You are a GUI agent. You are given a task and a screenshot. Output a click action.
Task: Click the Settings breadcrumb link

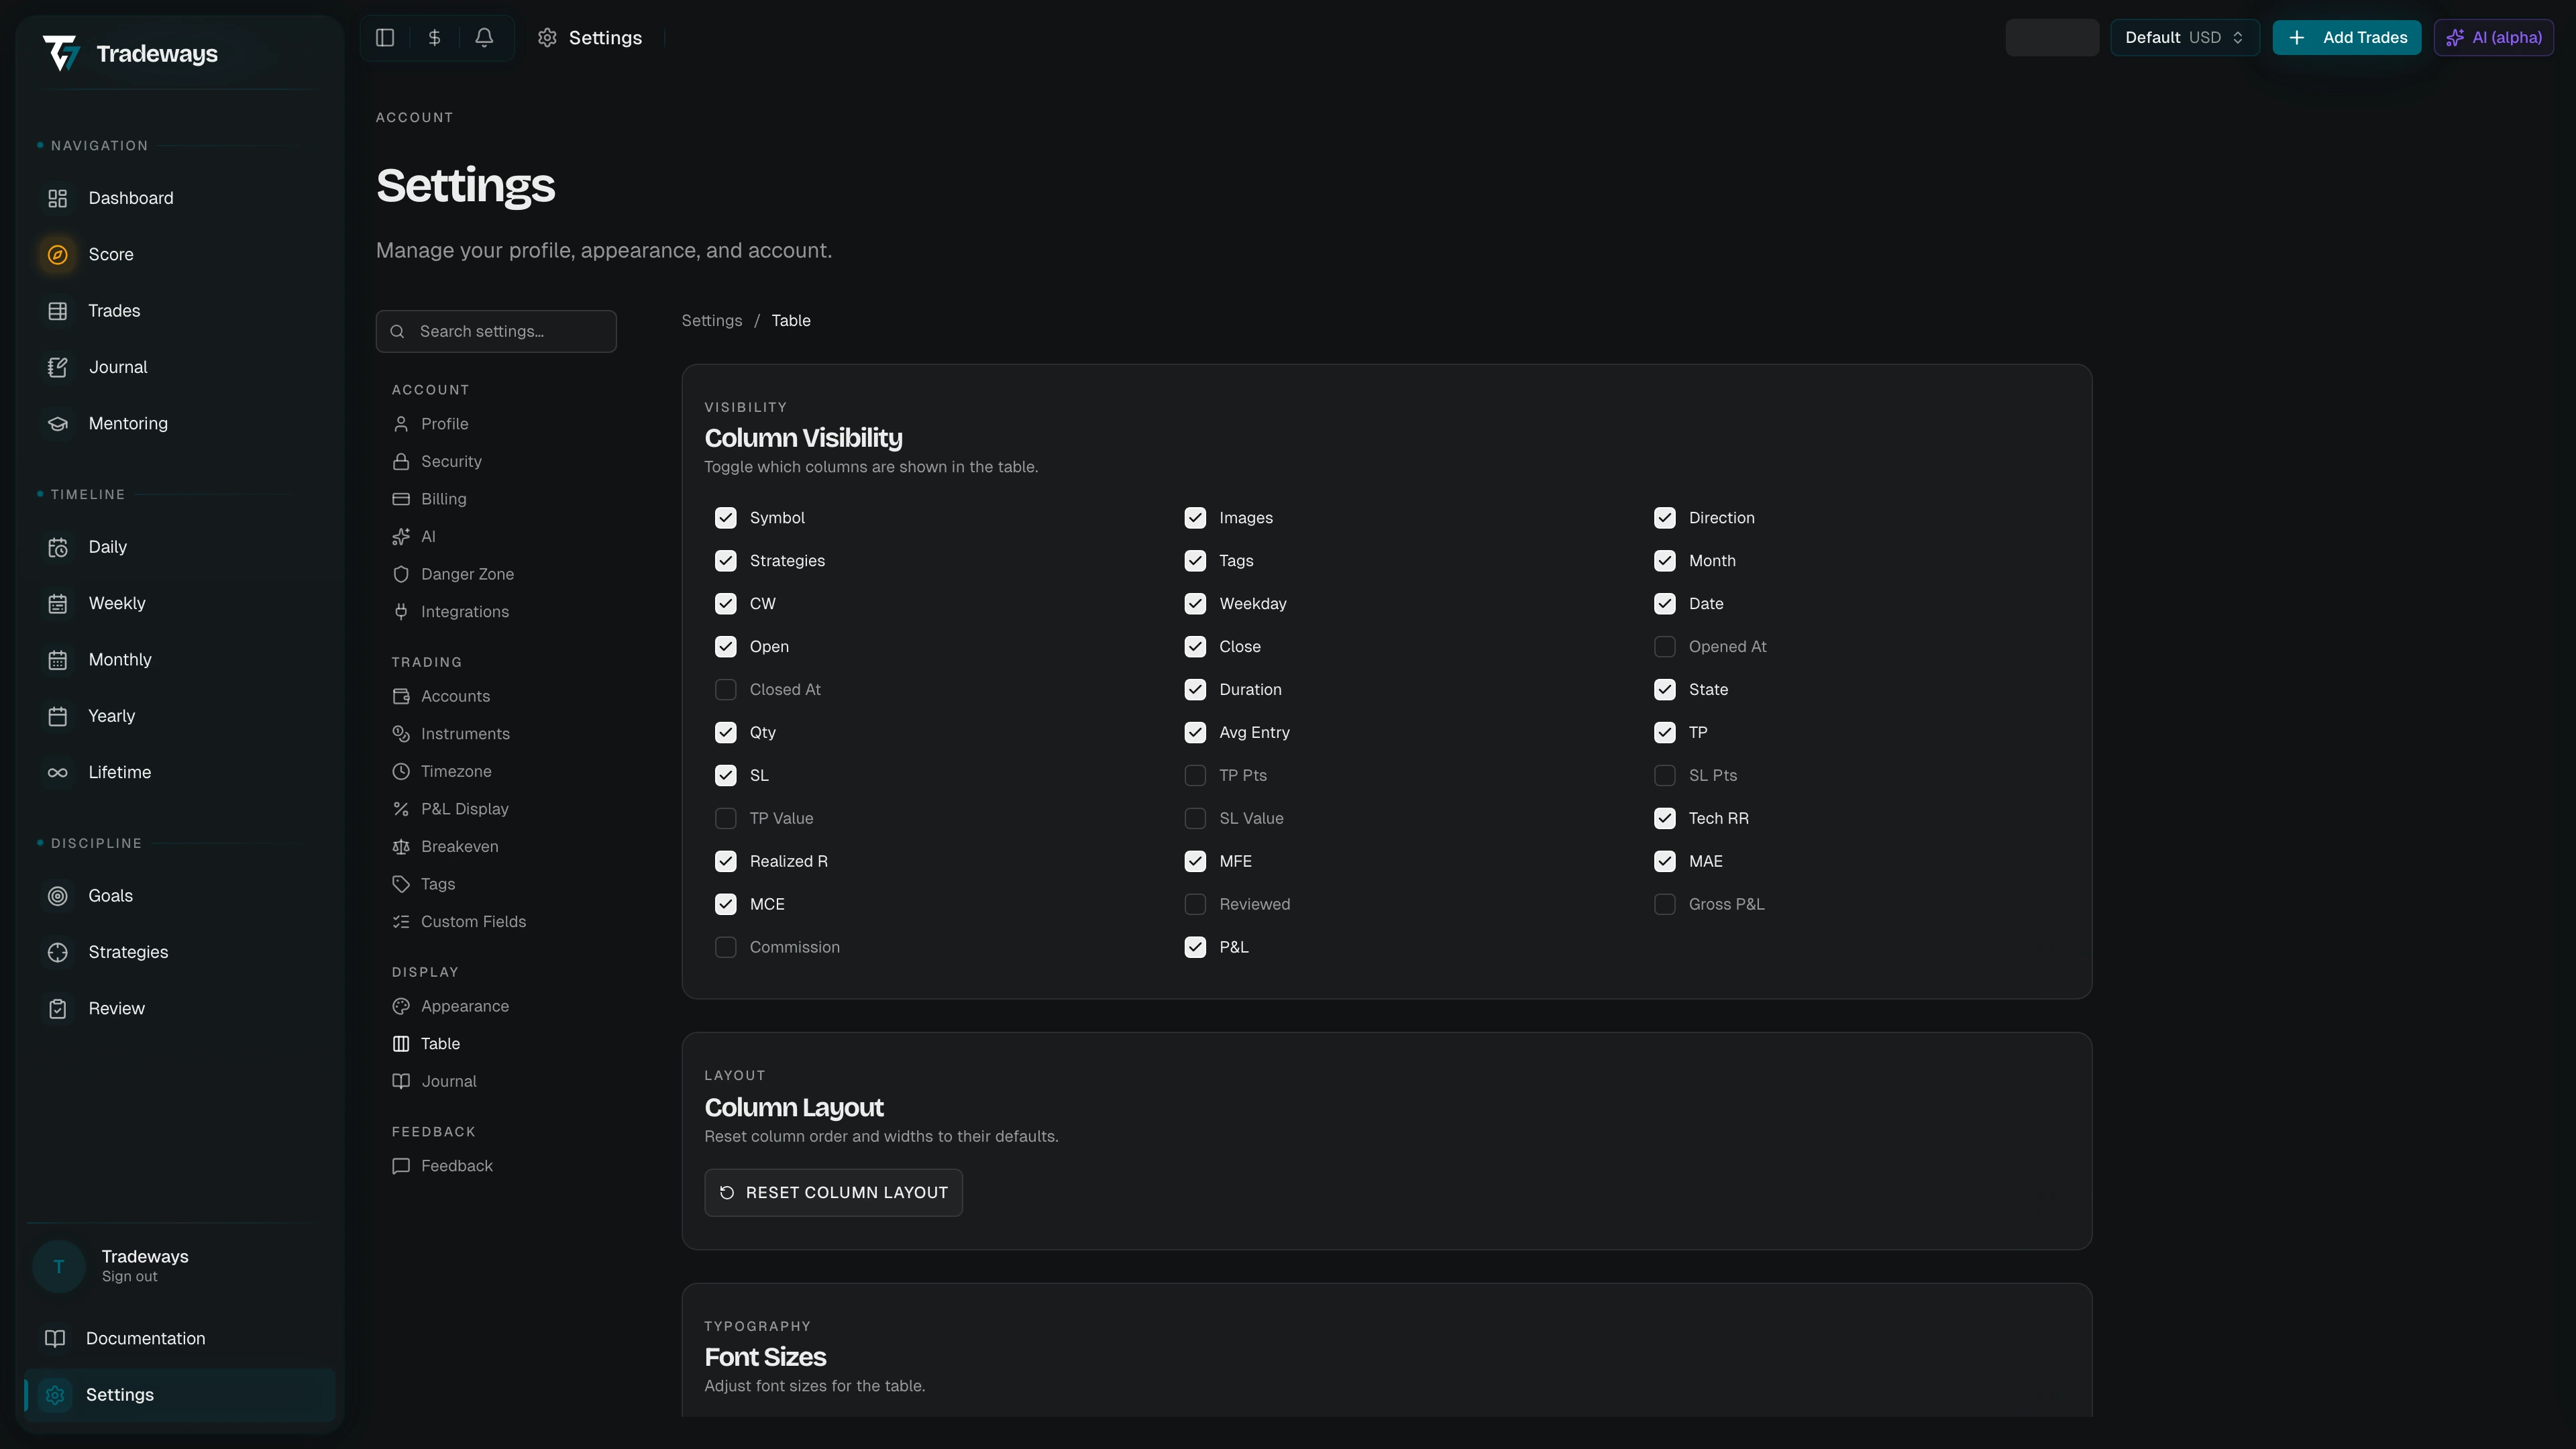tap(712, 321)
